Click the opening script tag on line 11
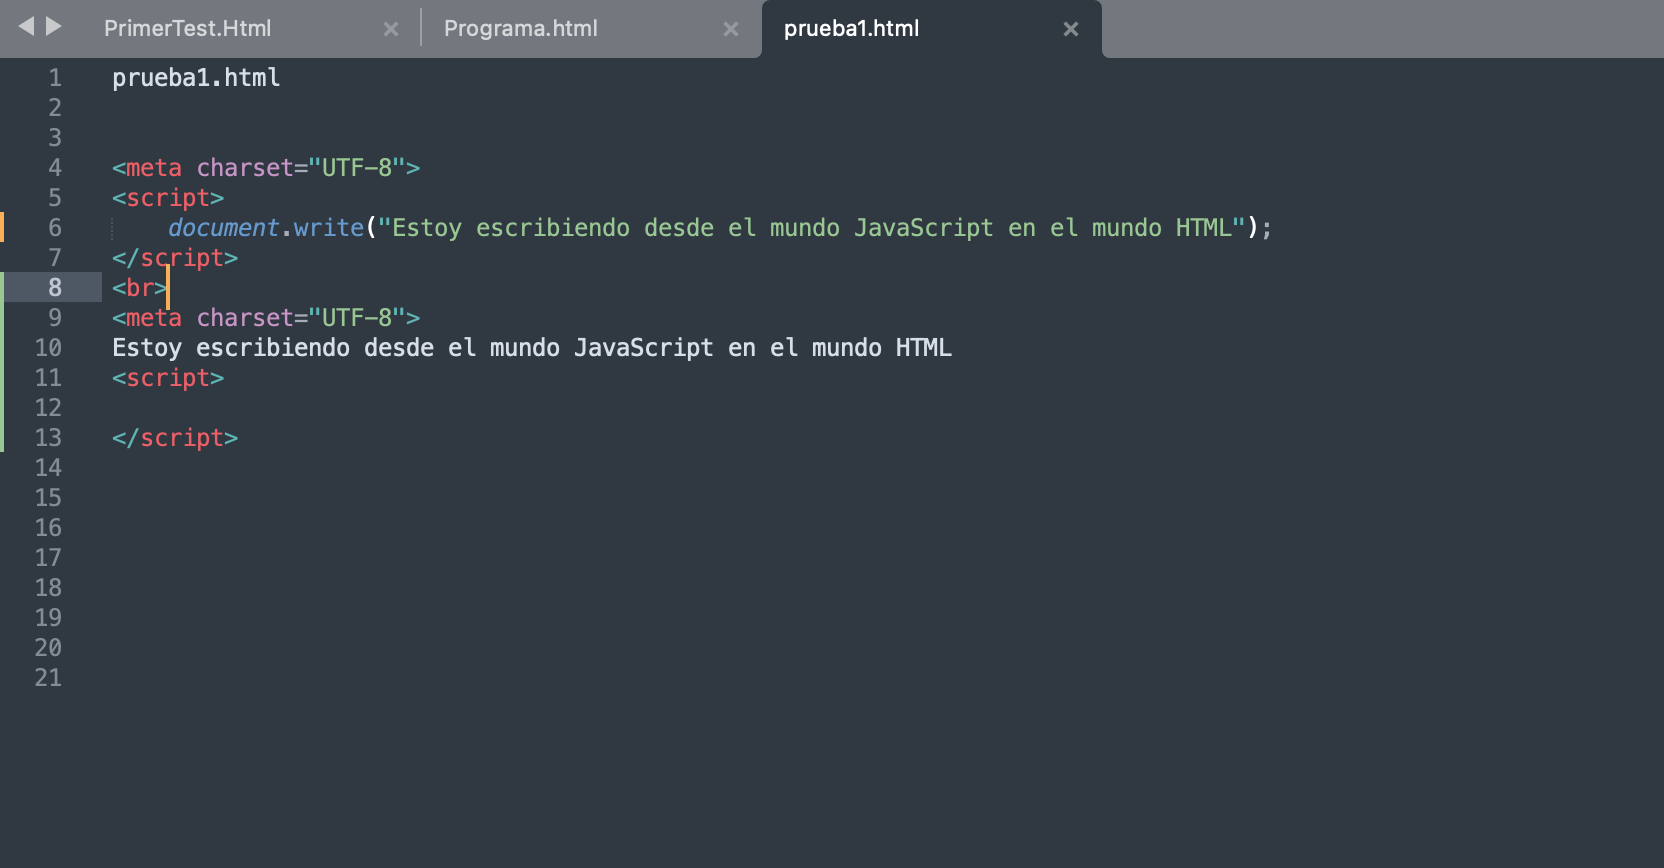 pyautogui.click(x=168, y=378)
